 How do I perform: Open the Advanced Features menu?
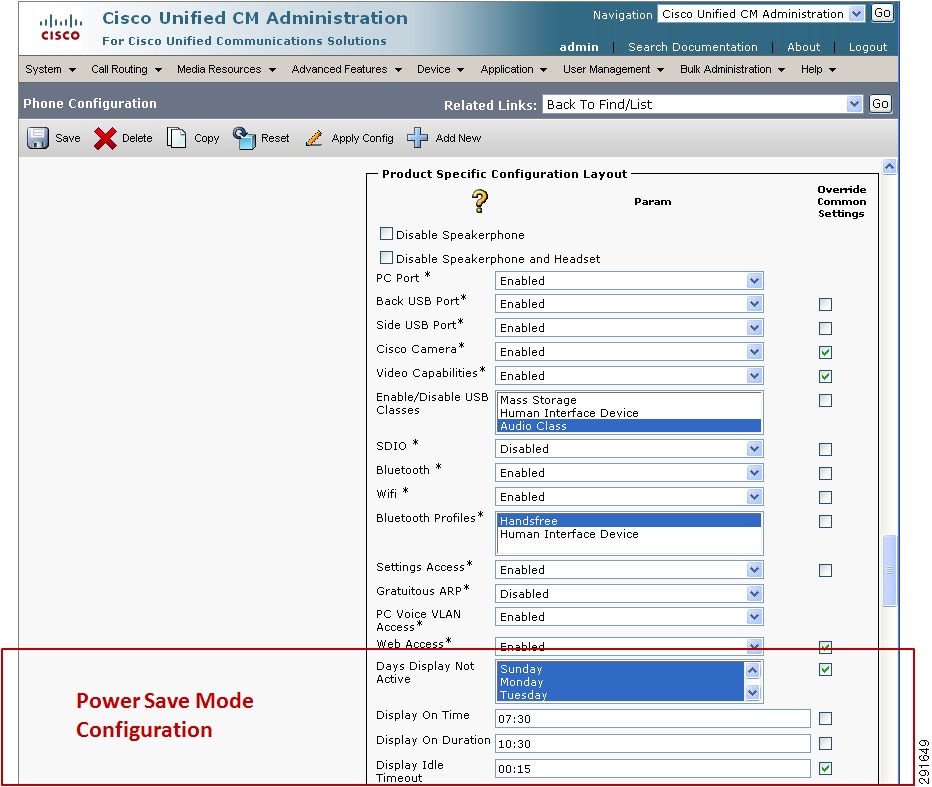pyautogui.click(x=347, y=70)
